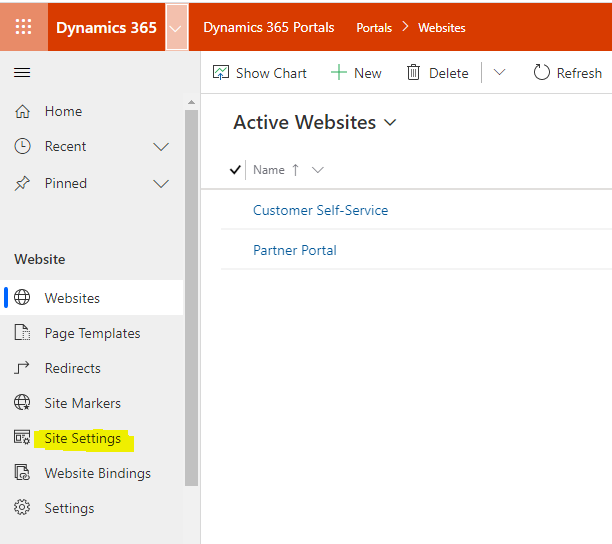Click the green plus New icon
The height and width of the screenshot is (544, 612).
(x=338, y=73)
